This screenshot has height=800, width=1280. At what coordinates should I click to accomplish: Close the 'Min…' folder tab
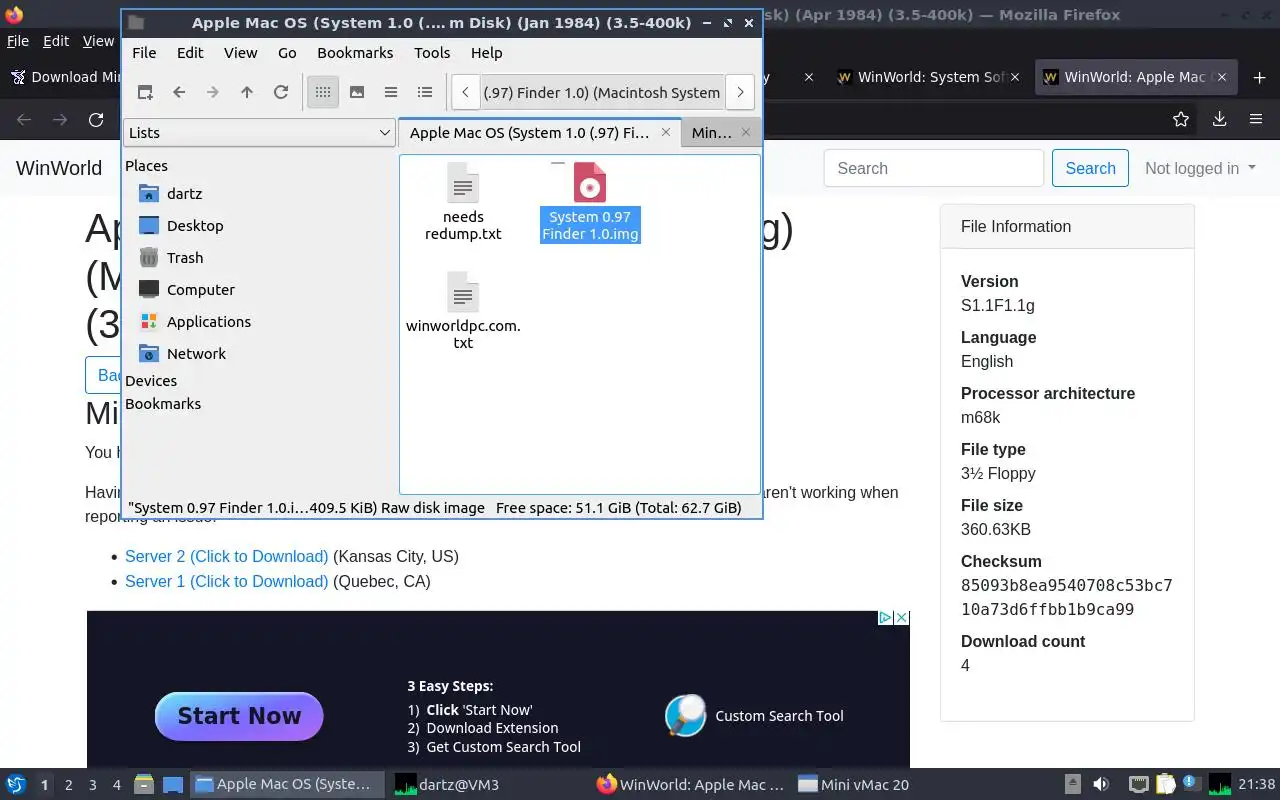click(746, 132)
